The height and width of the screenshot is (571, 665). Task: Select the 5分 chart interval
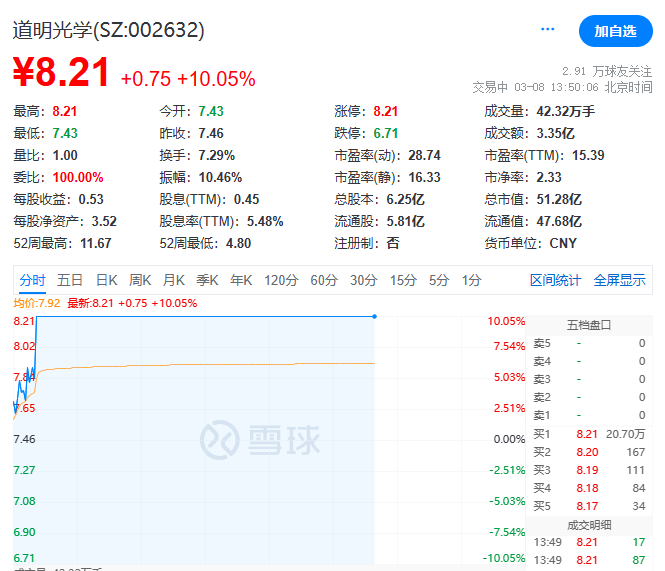439,280
